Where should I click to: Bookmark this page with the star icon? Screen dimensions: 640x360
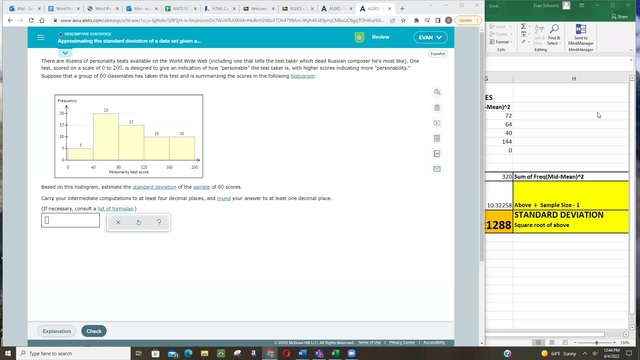pos(403,20)
